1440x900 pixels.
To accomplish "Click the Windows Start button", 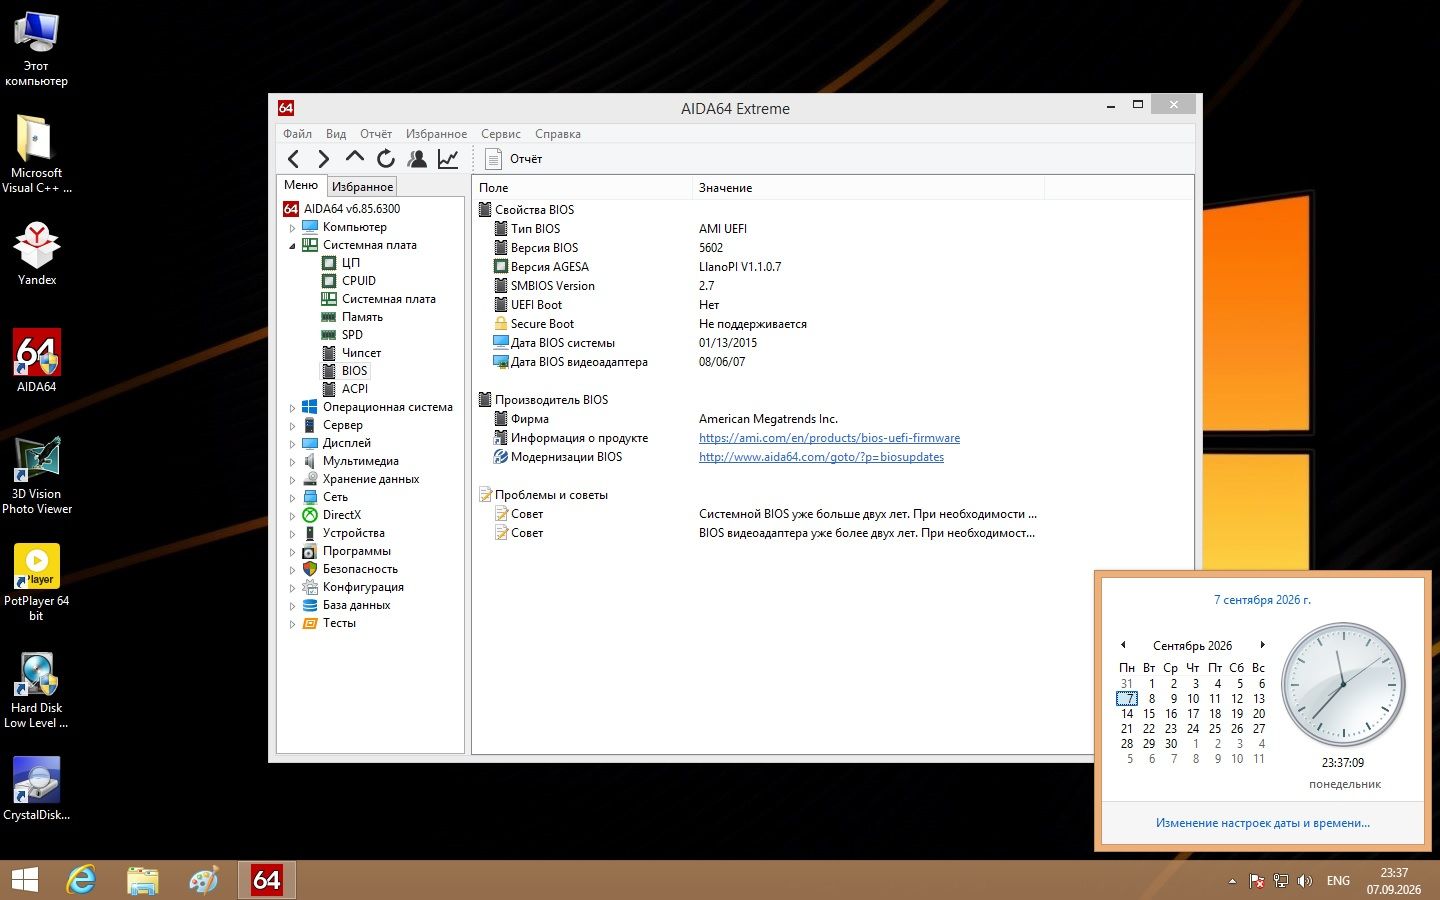I will (24, 880).
